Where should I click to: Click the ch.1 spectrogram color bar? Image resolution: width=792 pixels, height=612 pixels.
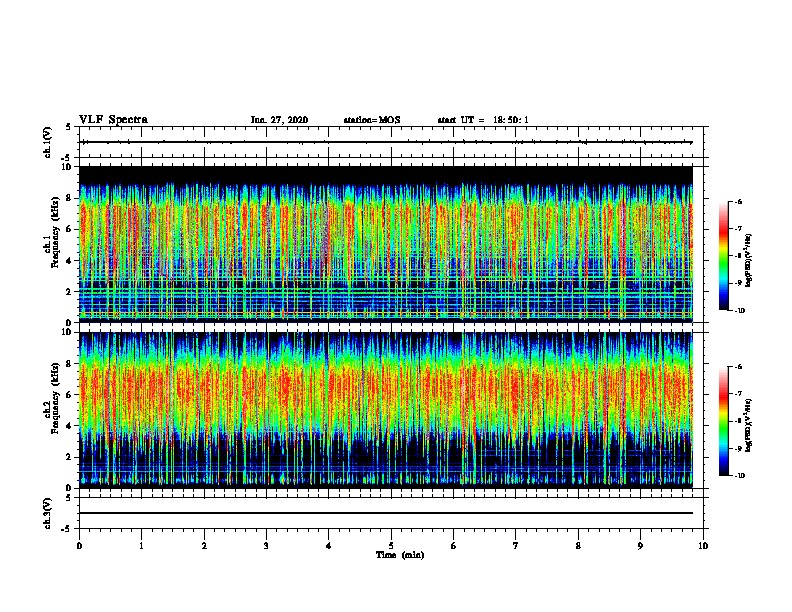[723, 256]
